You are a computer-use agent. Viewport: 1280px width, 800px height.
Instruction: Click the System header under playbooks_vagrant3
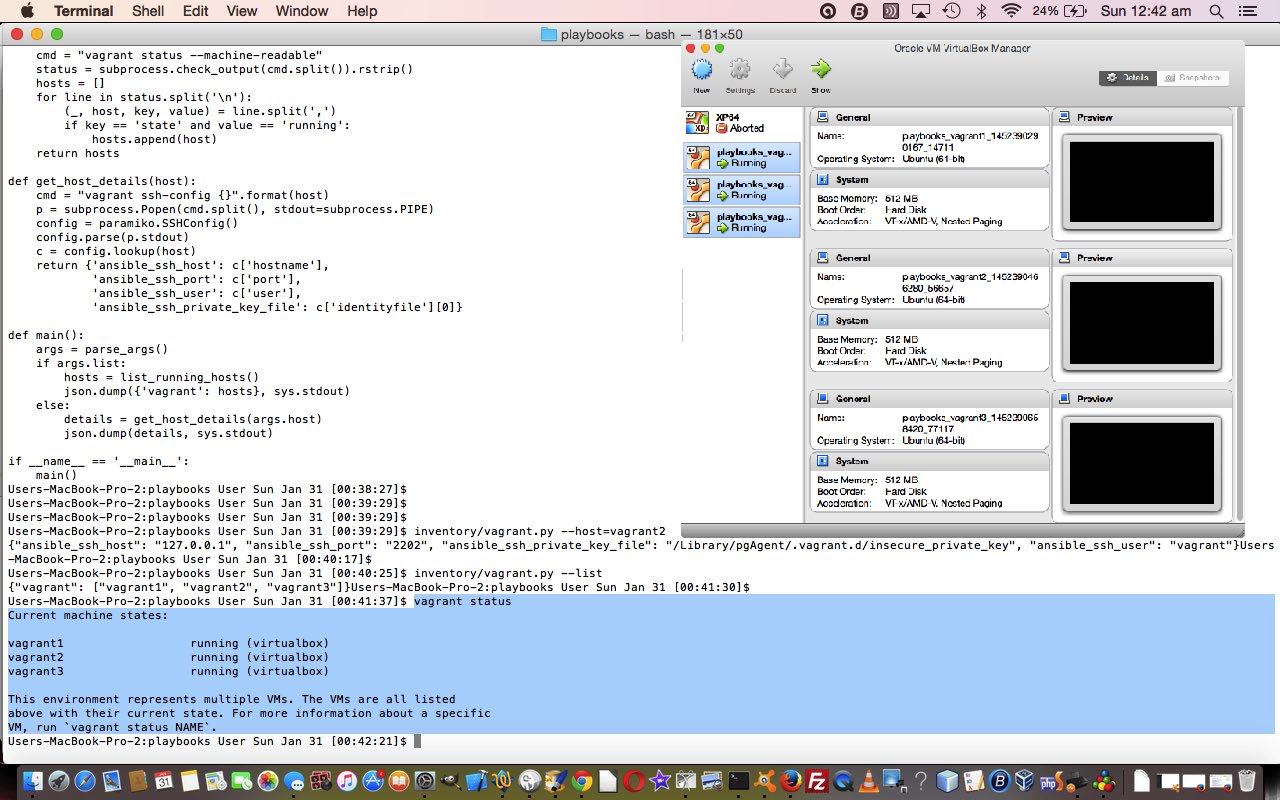pos(929,462)
